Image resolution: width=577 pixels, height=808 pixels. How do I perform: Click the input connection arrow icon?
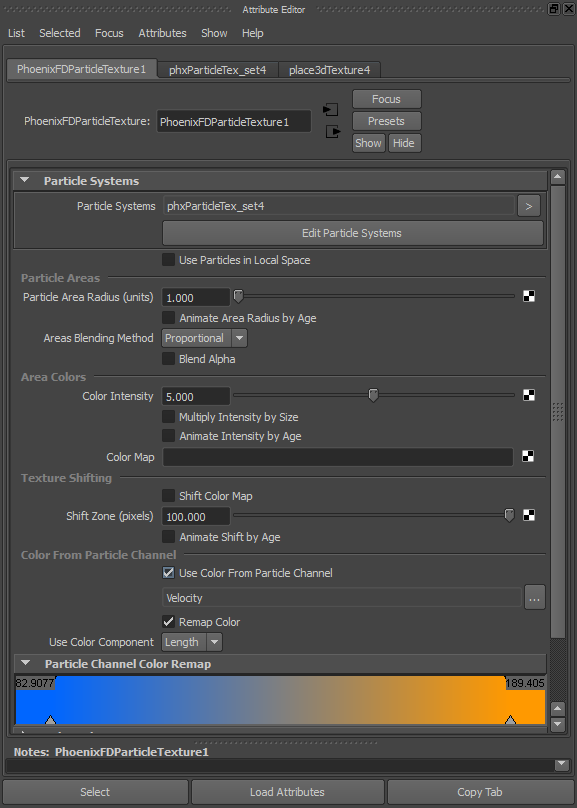[x=330, y=110]
